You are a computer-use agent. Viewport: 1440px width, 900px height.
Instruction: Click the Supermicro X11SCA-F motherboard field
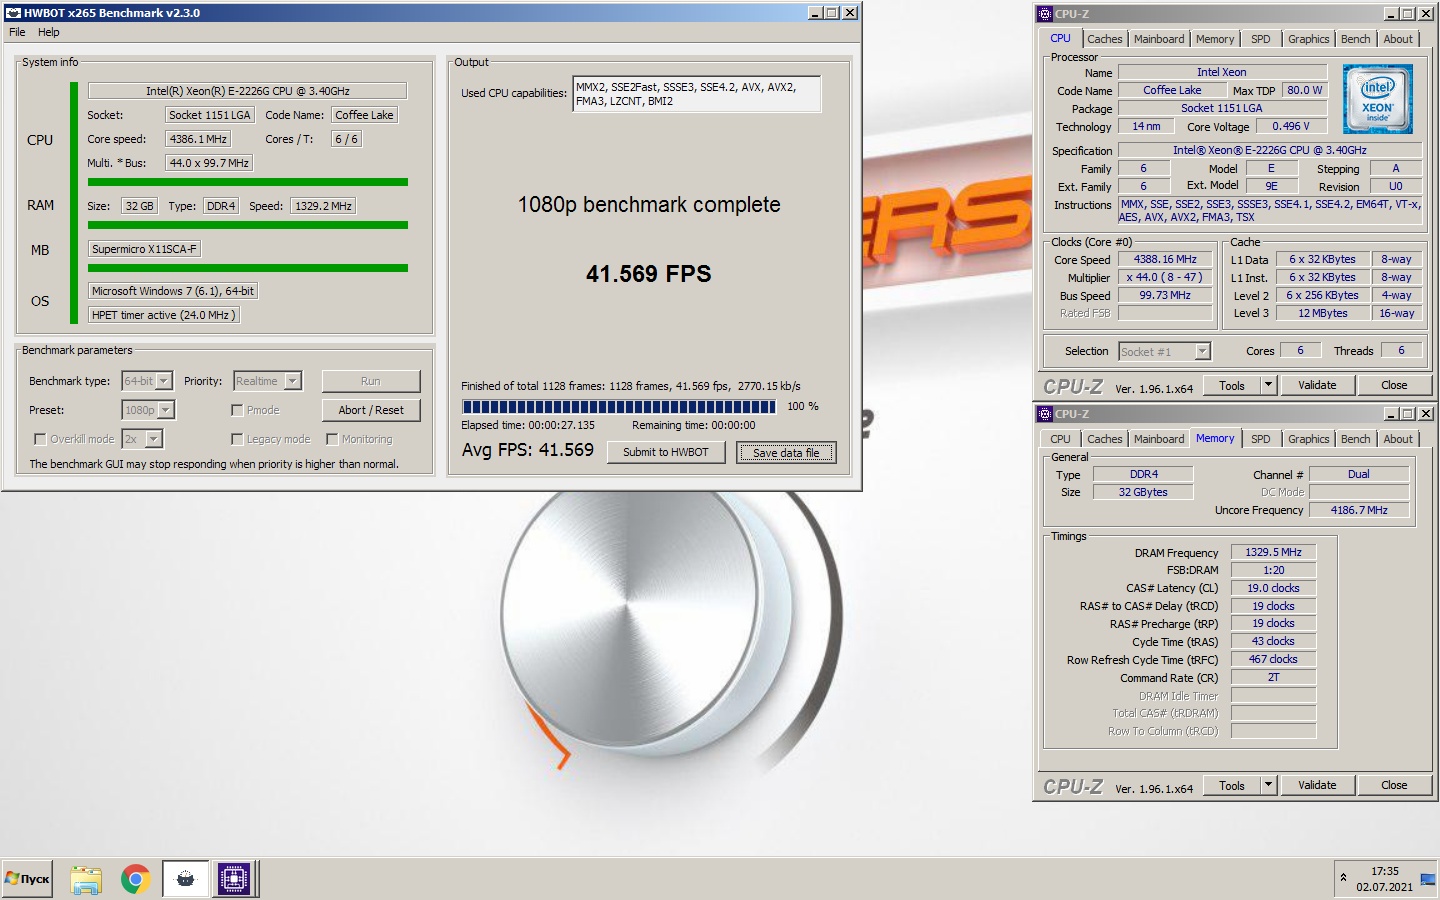click(x=145, y=249)
